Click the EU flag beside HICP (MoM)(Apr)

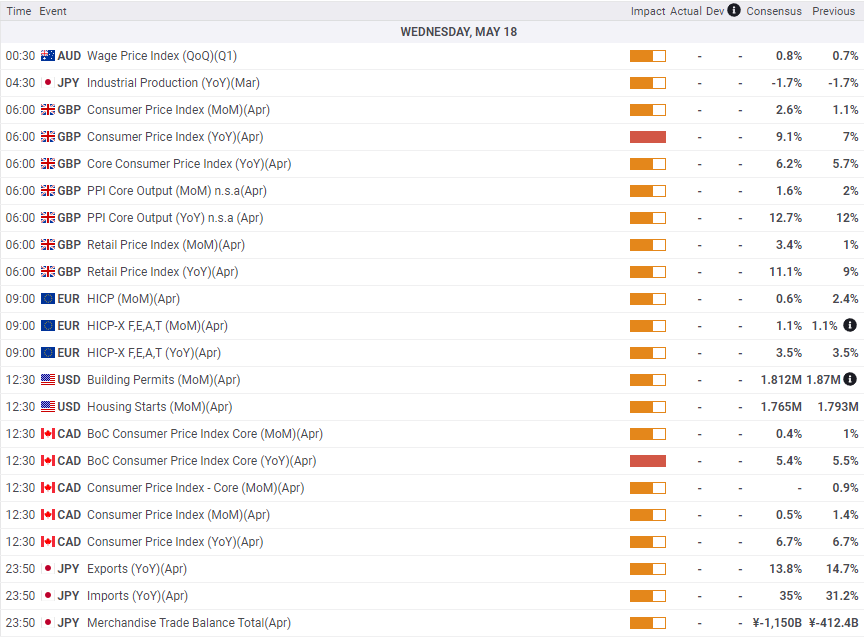click(48, 299)
